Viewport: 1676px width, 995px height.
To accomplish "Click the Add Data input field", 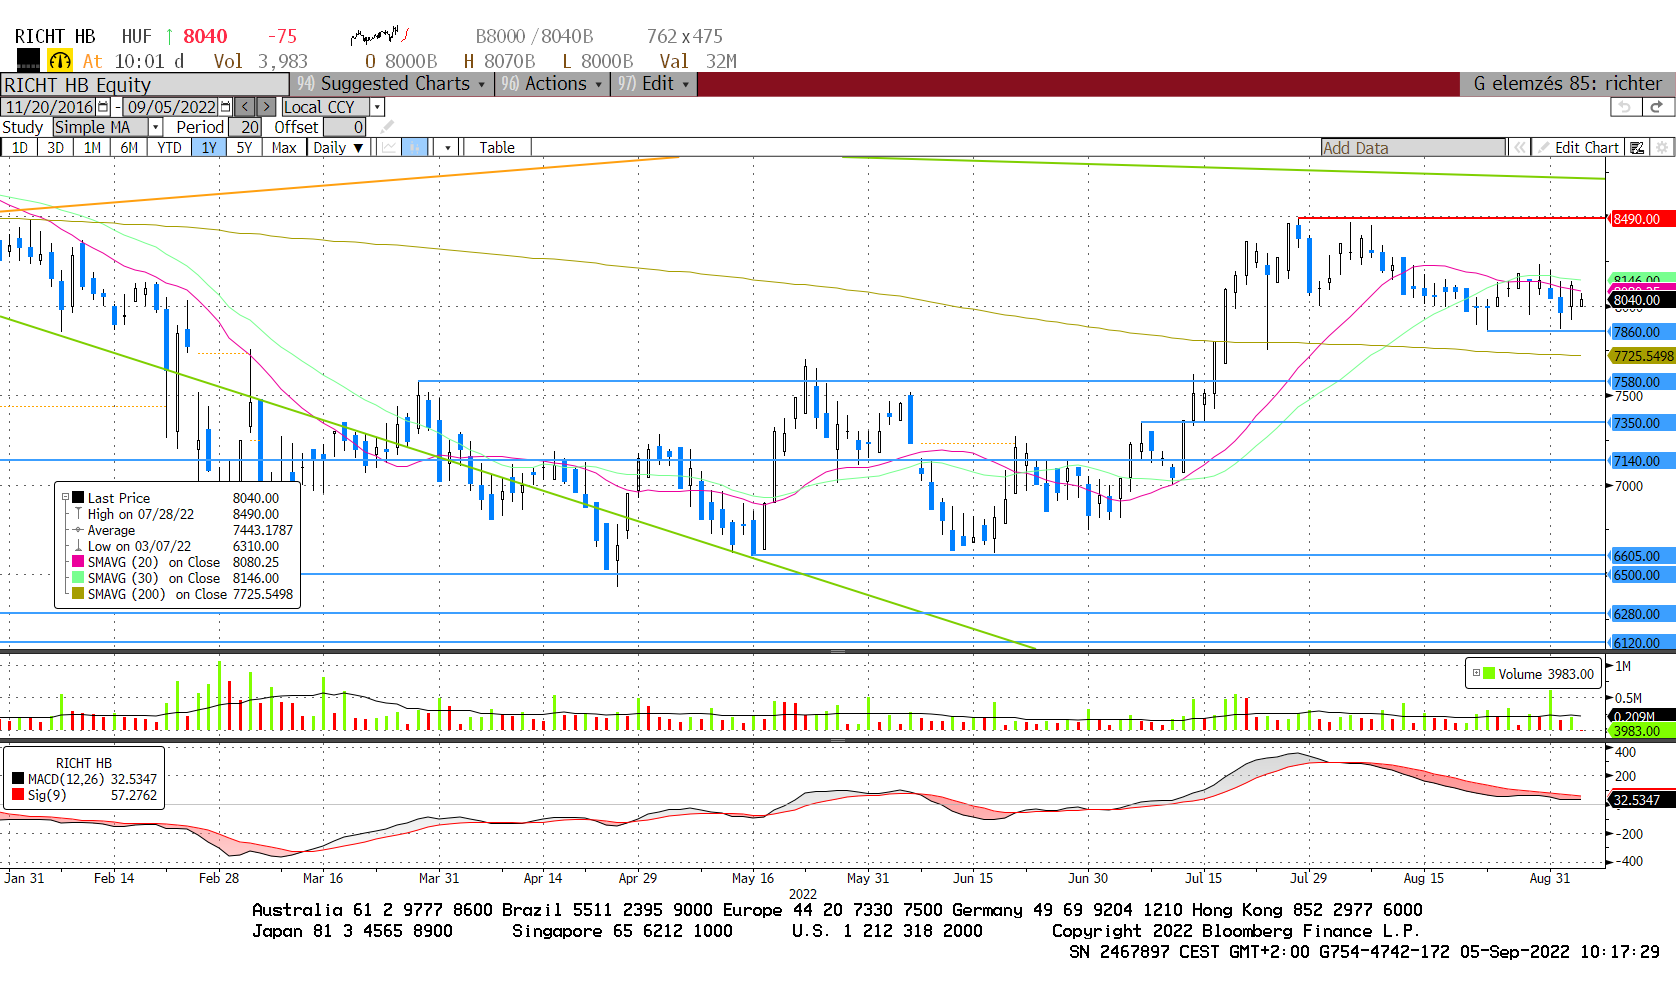I will [1412, 147].
